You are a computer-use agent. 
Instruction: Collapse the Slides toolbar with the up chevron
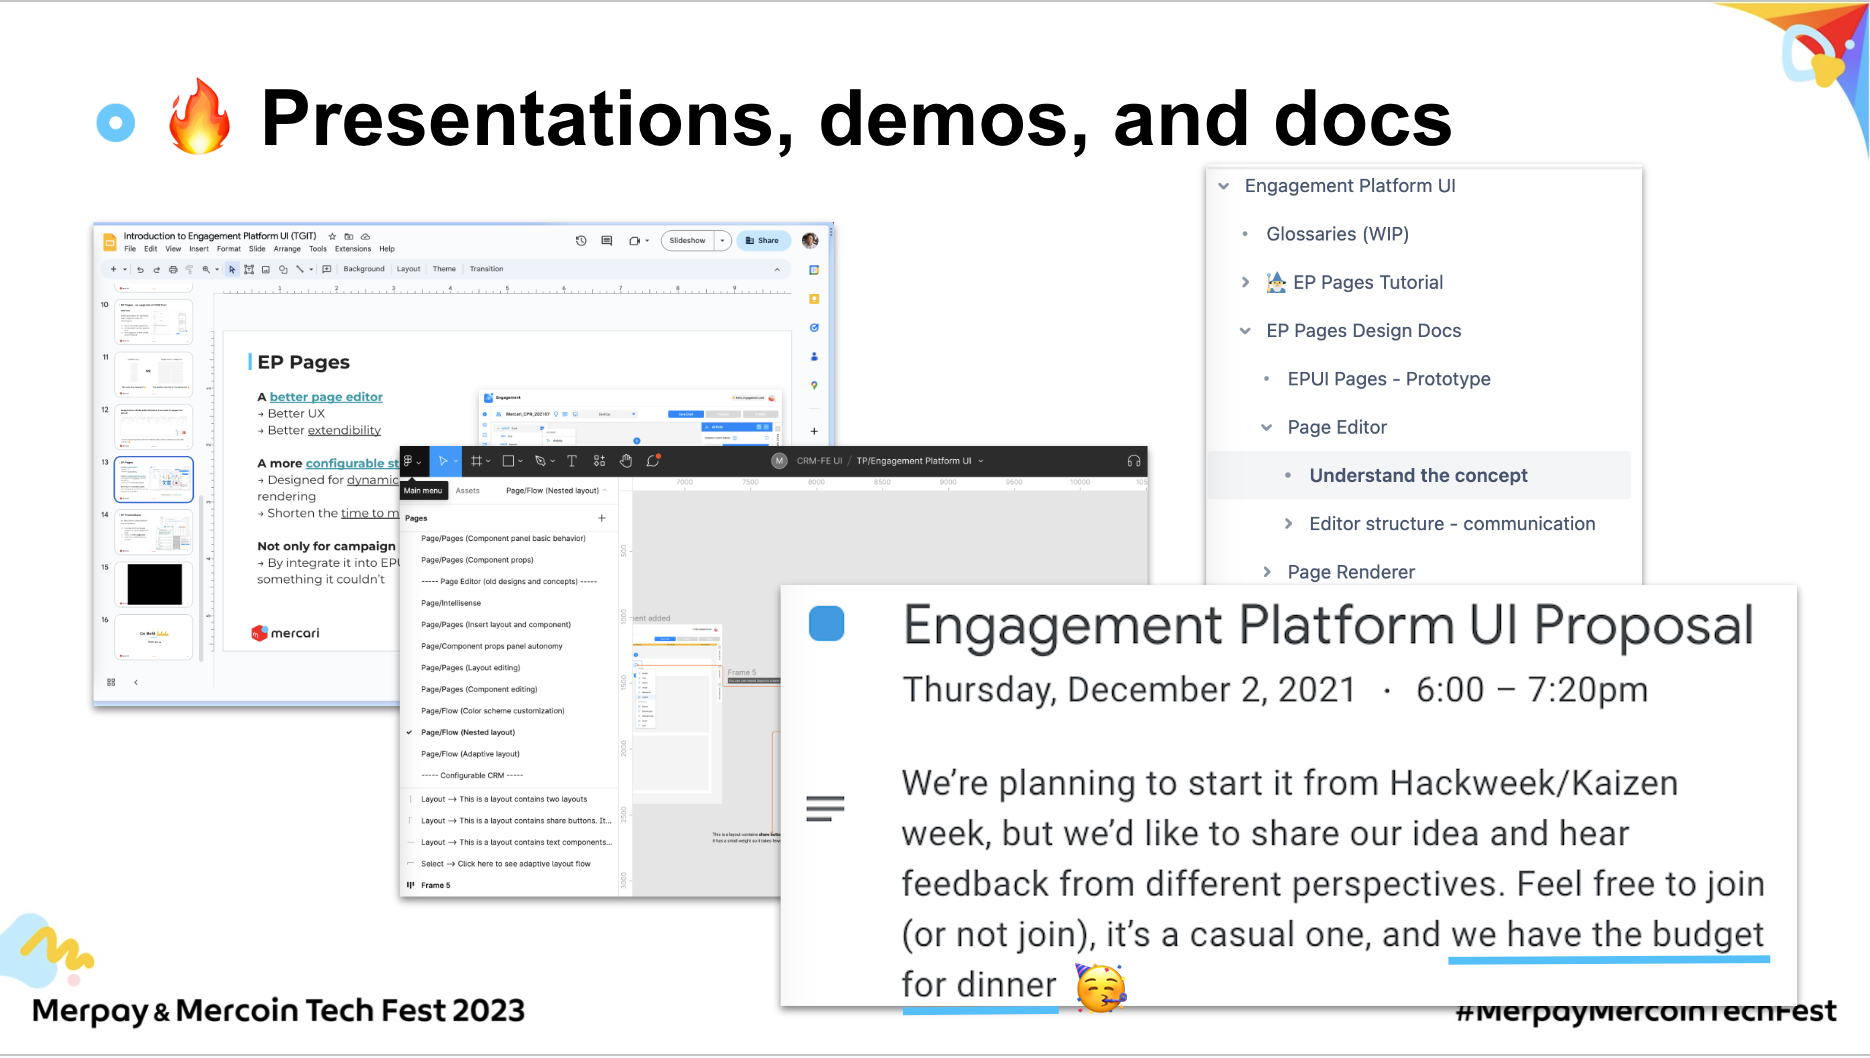[x=777, y=269]
